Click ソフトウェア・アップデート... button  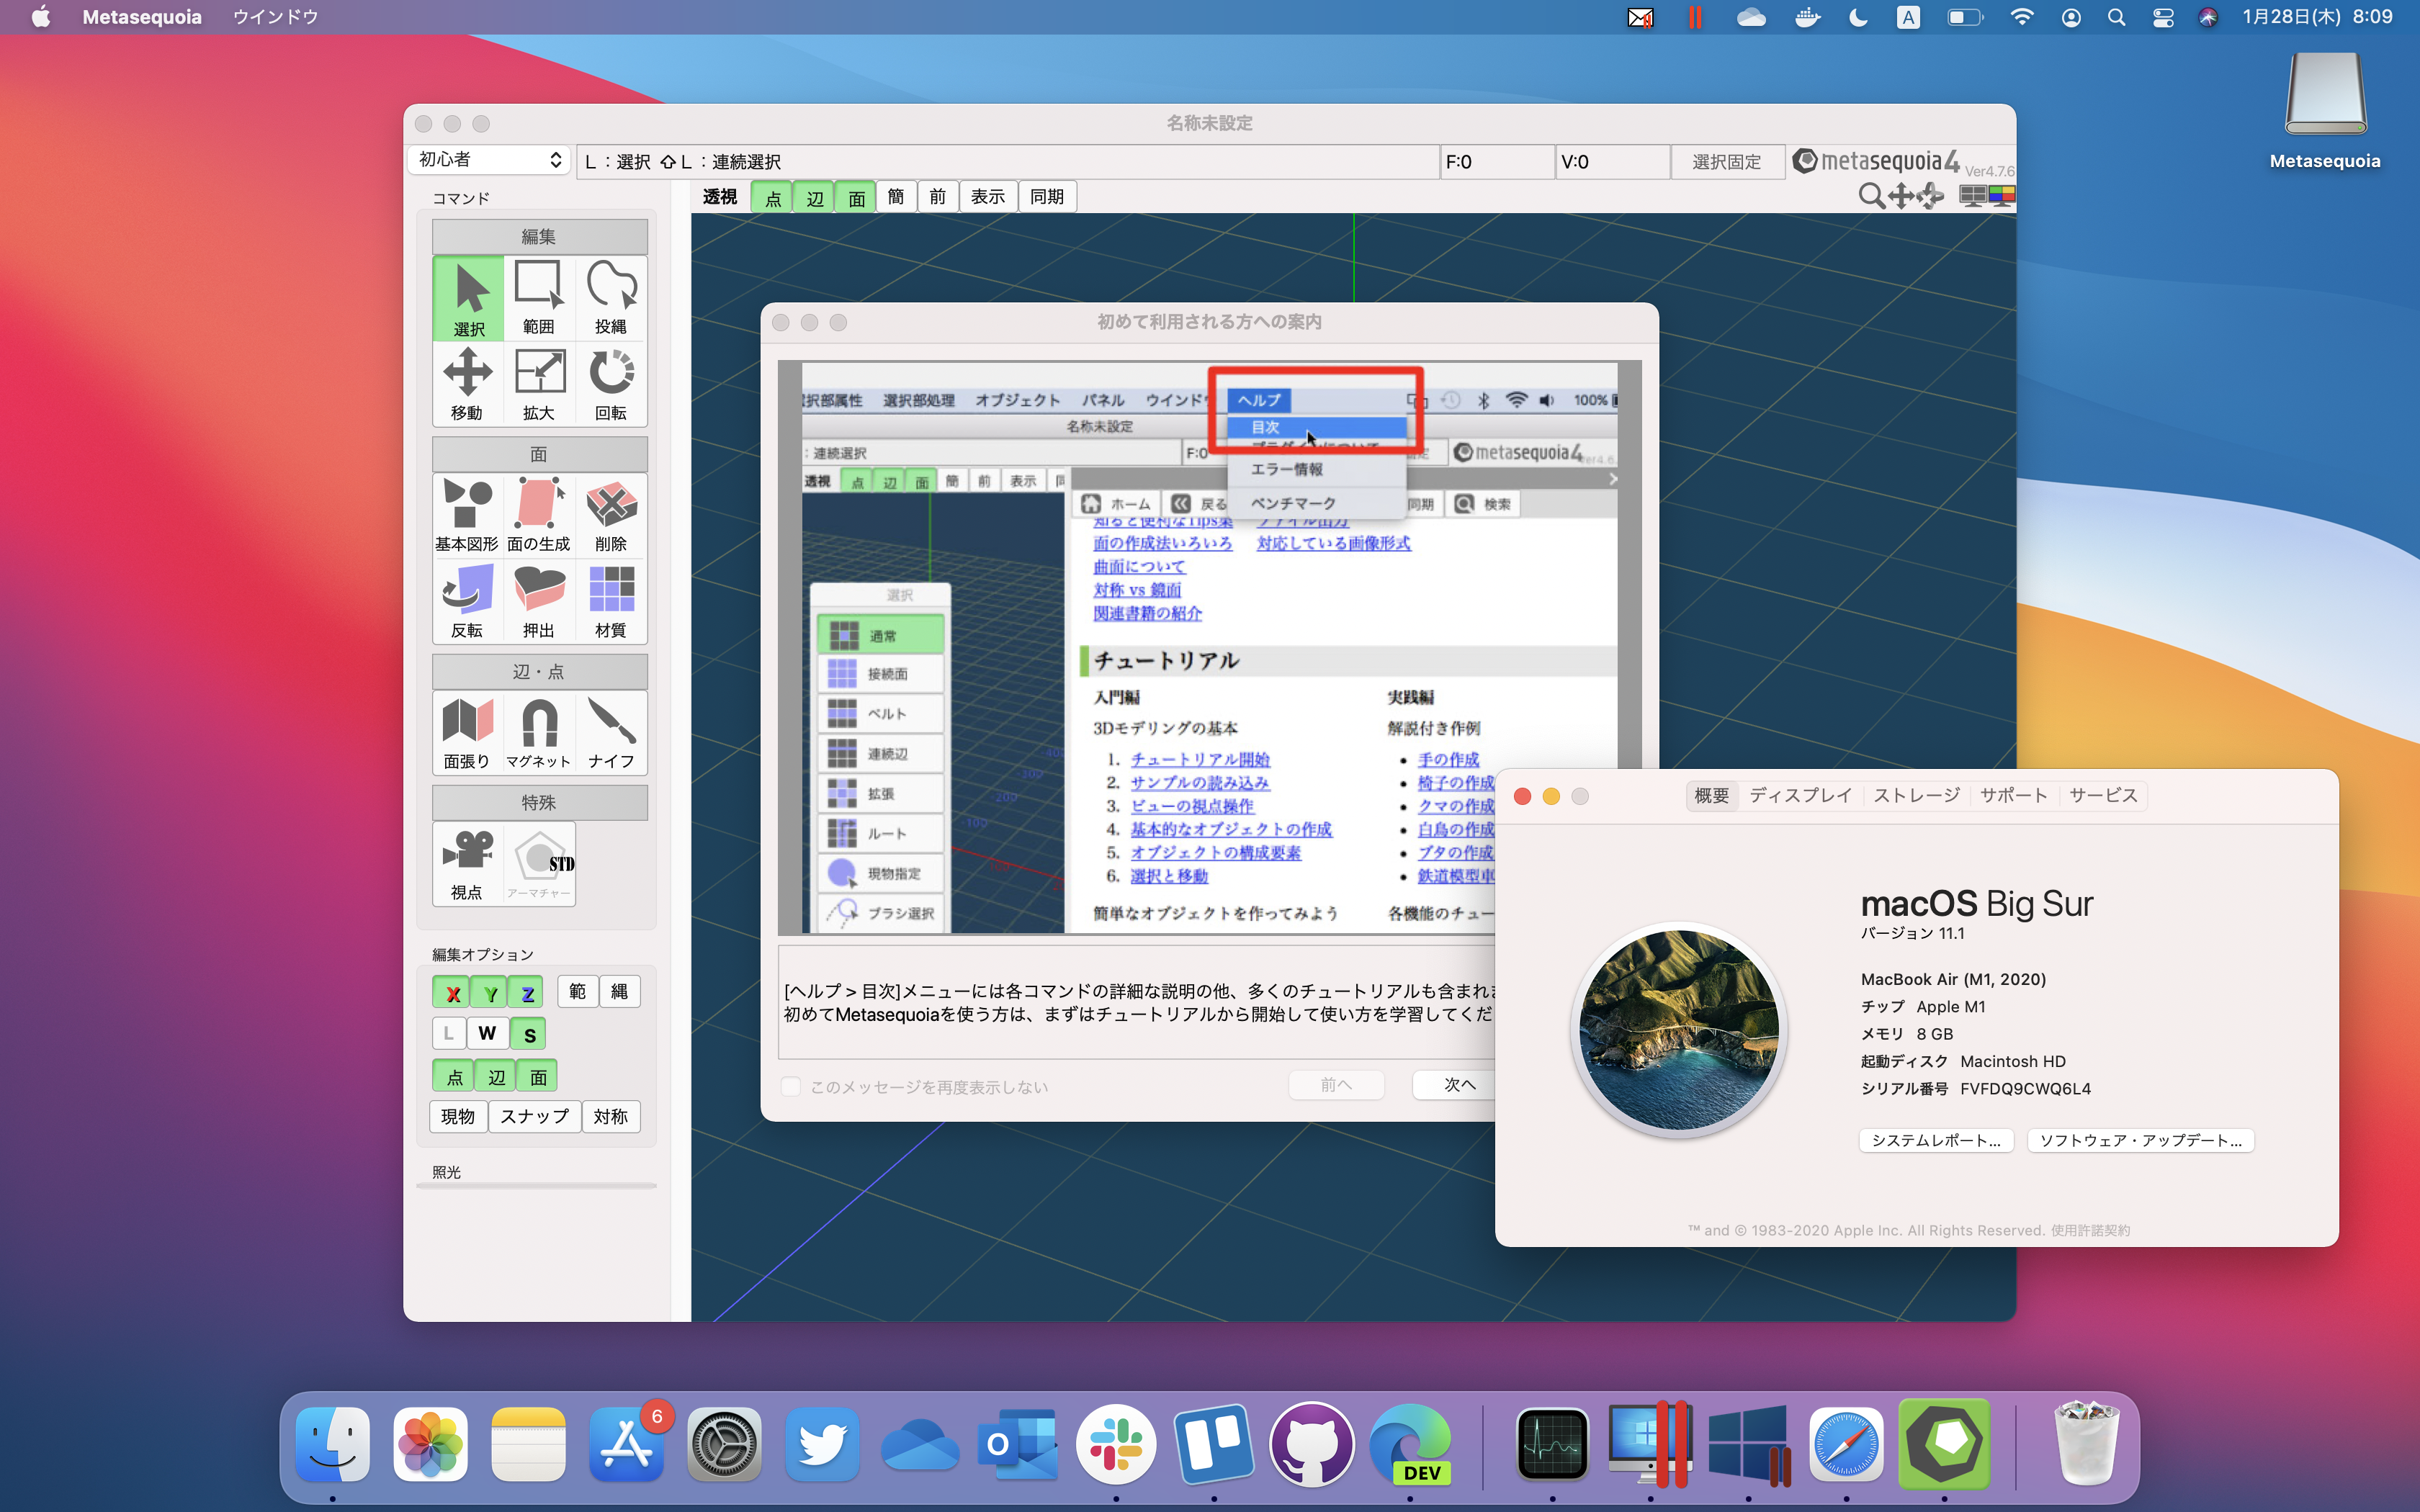tap(2141, 1141)
